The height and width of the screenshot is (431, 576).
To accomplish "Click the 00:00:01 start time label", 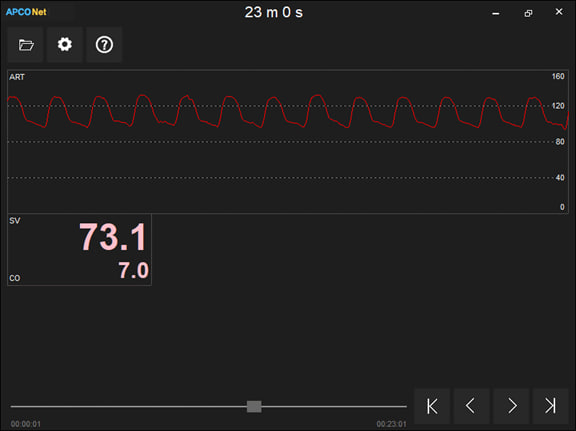I will pyautogui.click(x=26, y=424).
